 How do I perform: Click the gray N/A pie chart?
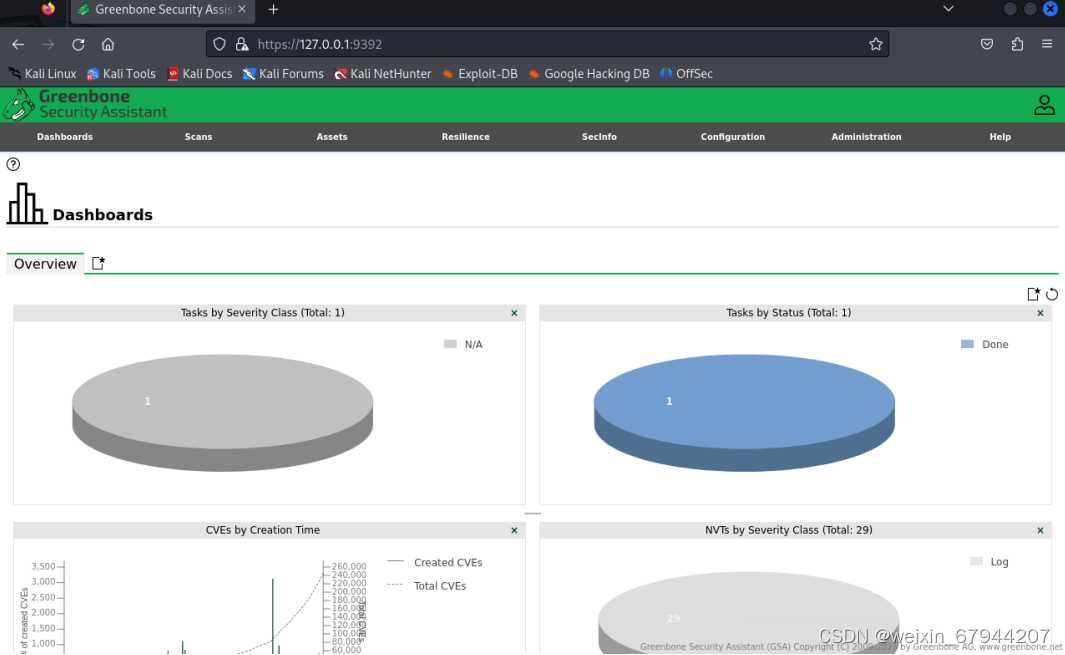tap(222, 412)
